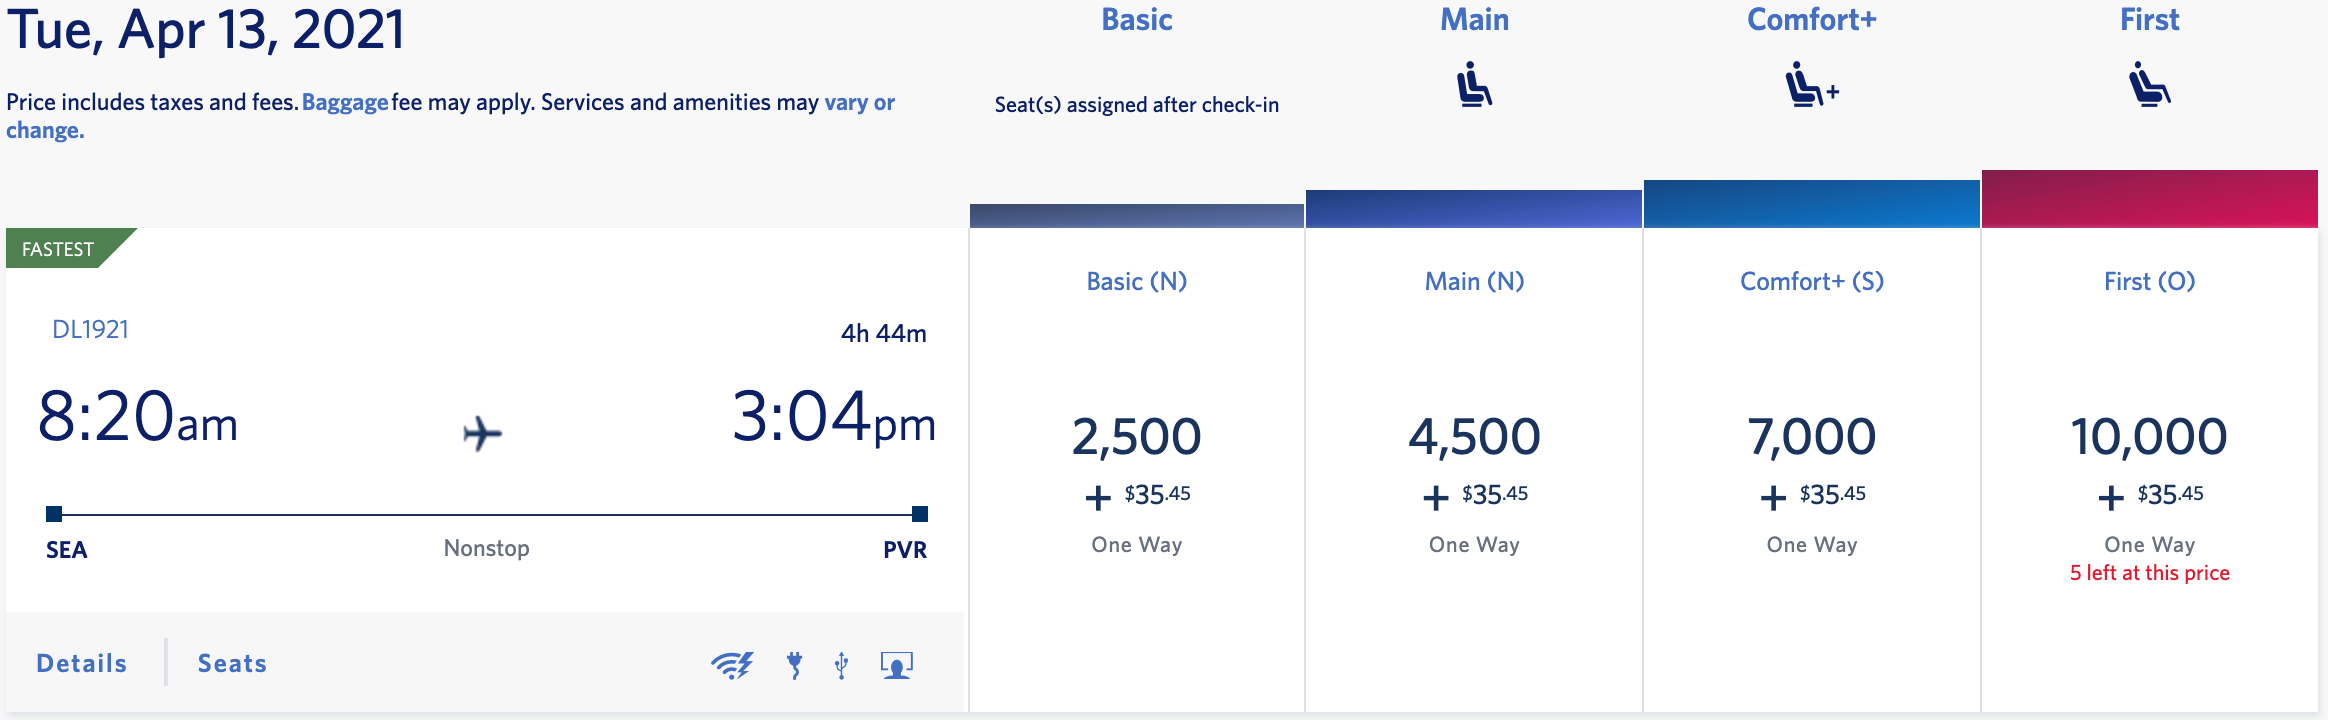The height and width of the screenshot is (720, 2328).
Task: Click the airplane icon between flight times
Action: click(483, 434)
